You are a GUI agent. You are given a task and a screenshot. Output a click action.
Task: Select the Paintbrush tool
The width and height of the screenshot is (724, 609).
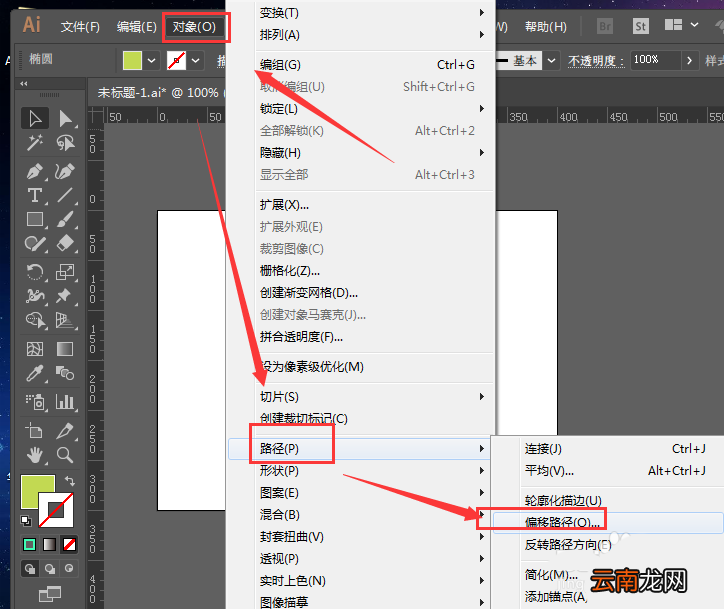click(65, 219)
